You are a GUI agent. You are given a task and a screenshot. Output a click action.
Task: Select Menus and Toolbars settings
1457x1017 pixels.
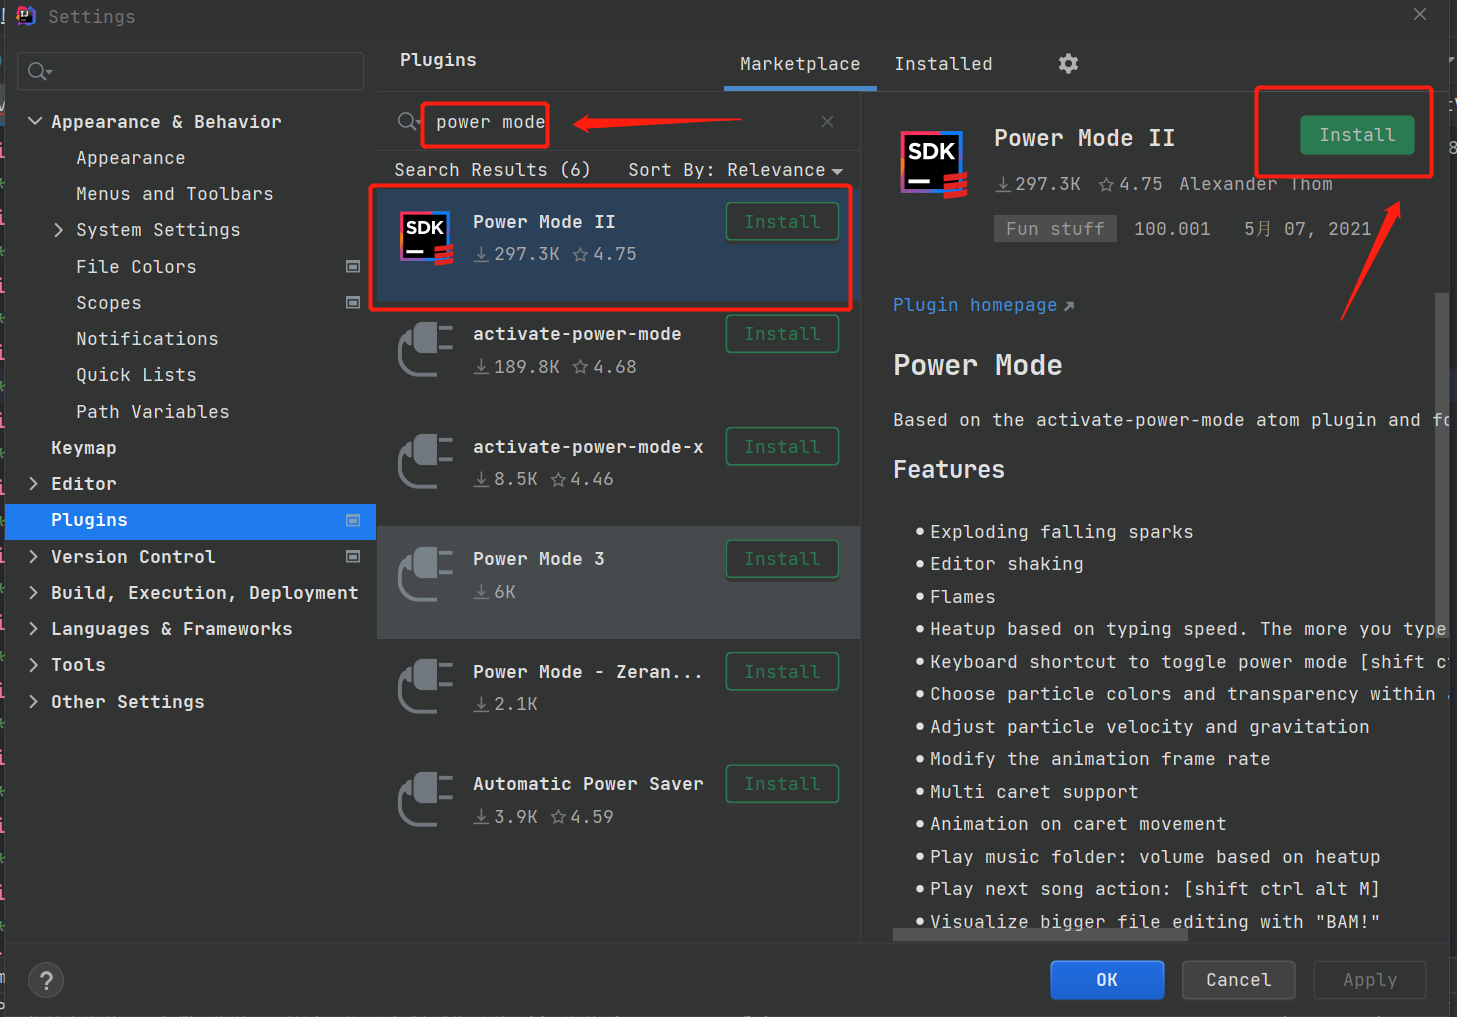tap(175, 194)
